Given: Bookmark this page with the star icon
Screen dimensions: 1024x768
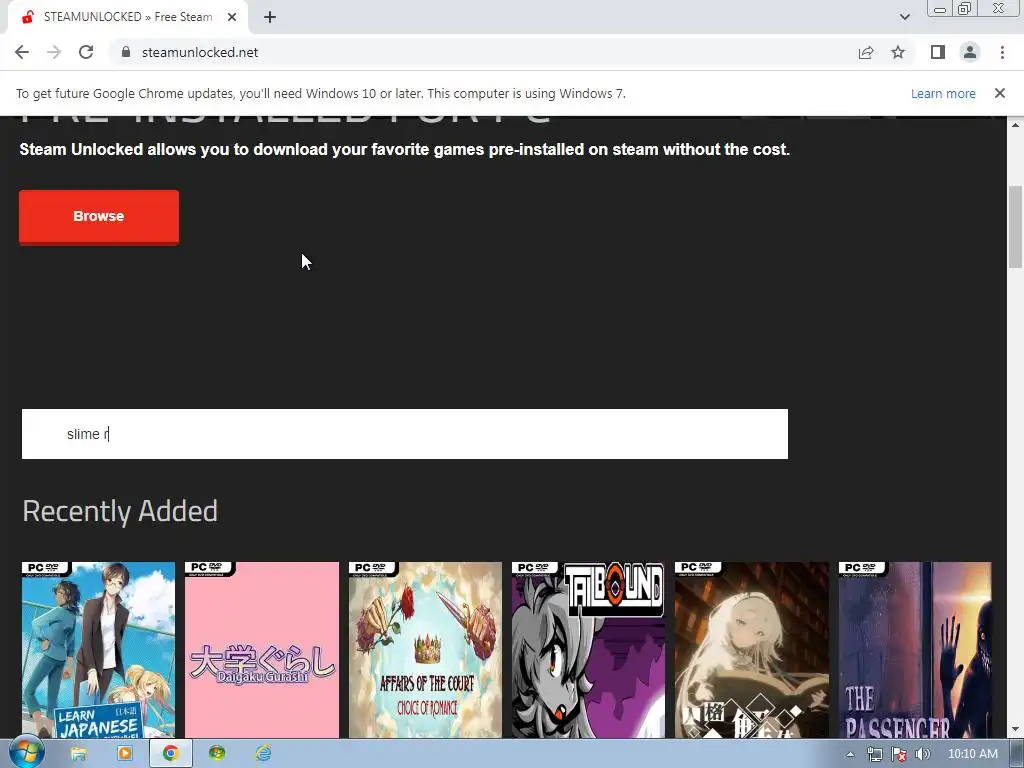Looking at the screenshot, I should 898,52.
